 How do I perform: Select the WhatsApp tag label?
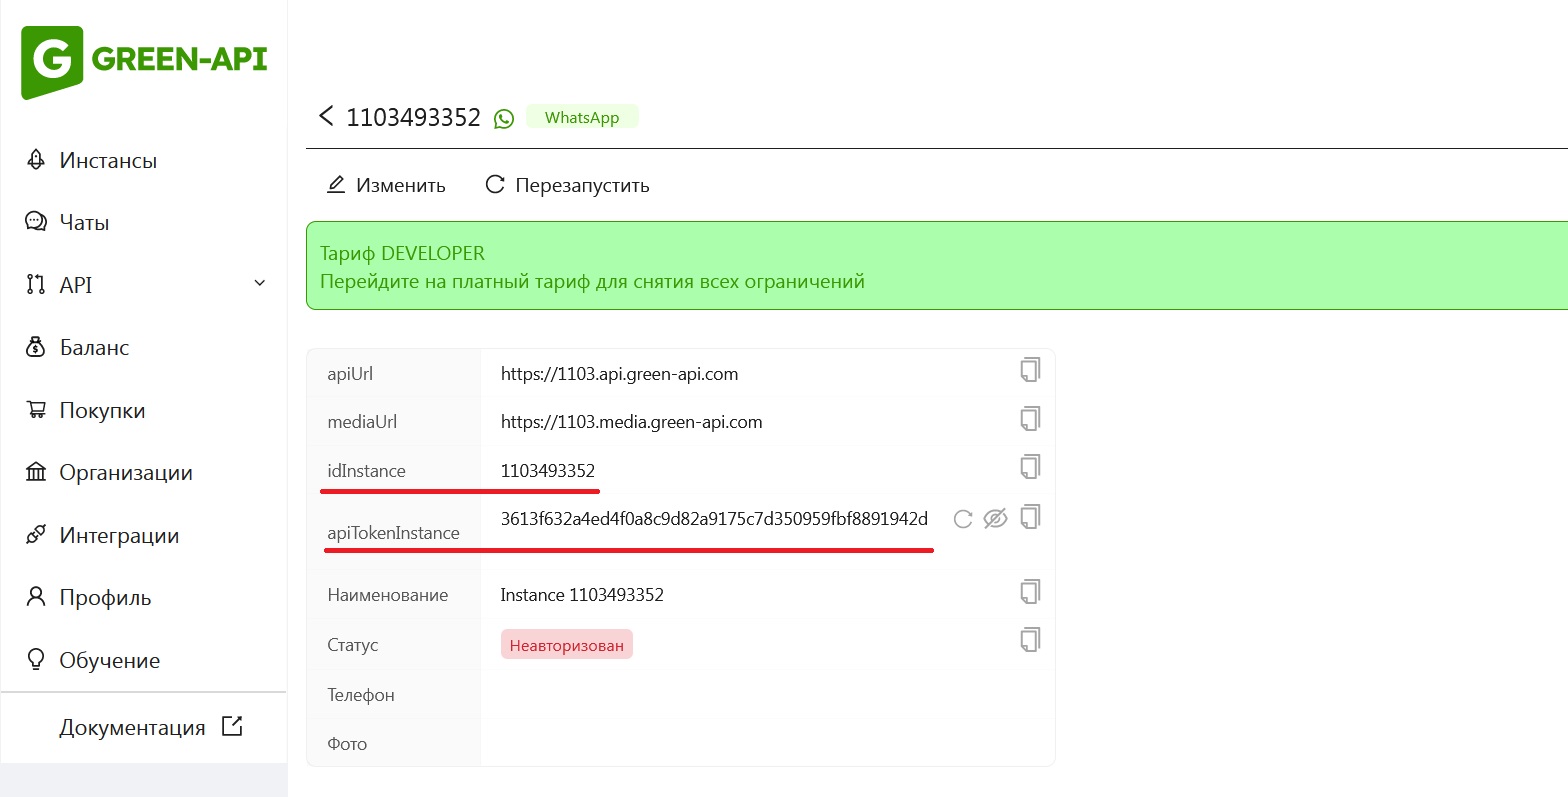pyautogui.click(x=581, y=117)
